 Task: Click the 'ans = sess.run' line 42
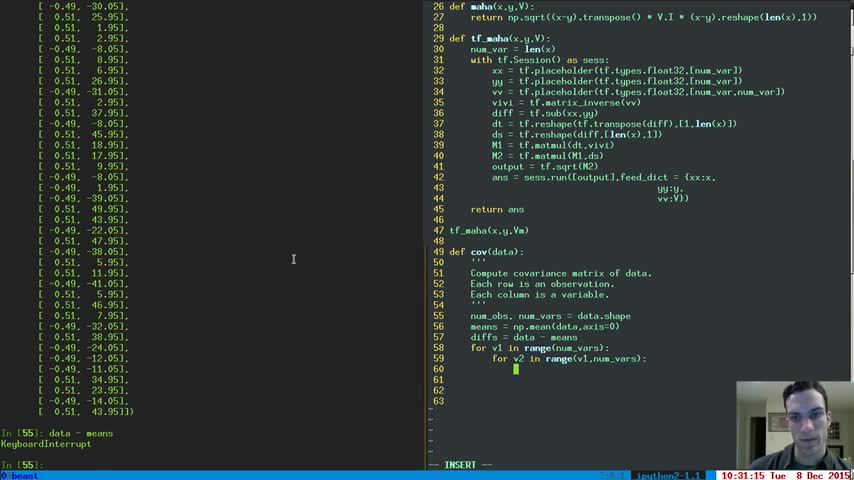click(604, 178)
